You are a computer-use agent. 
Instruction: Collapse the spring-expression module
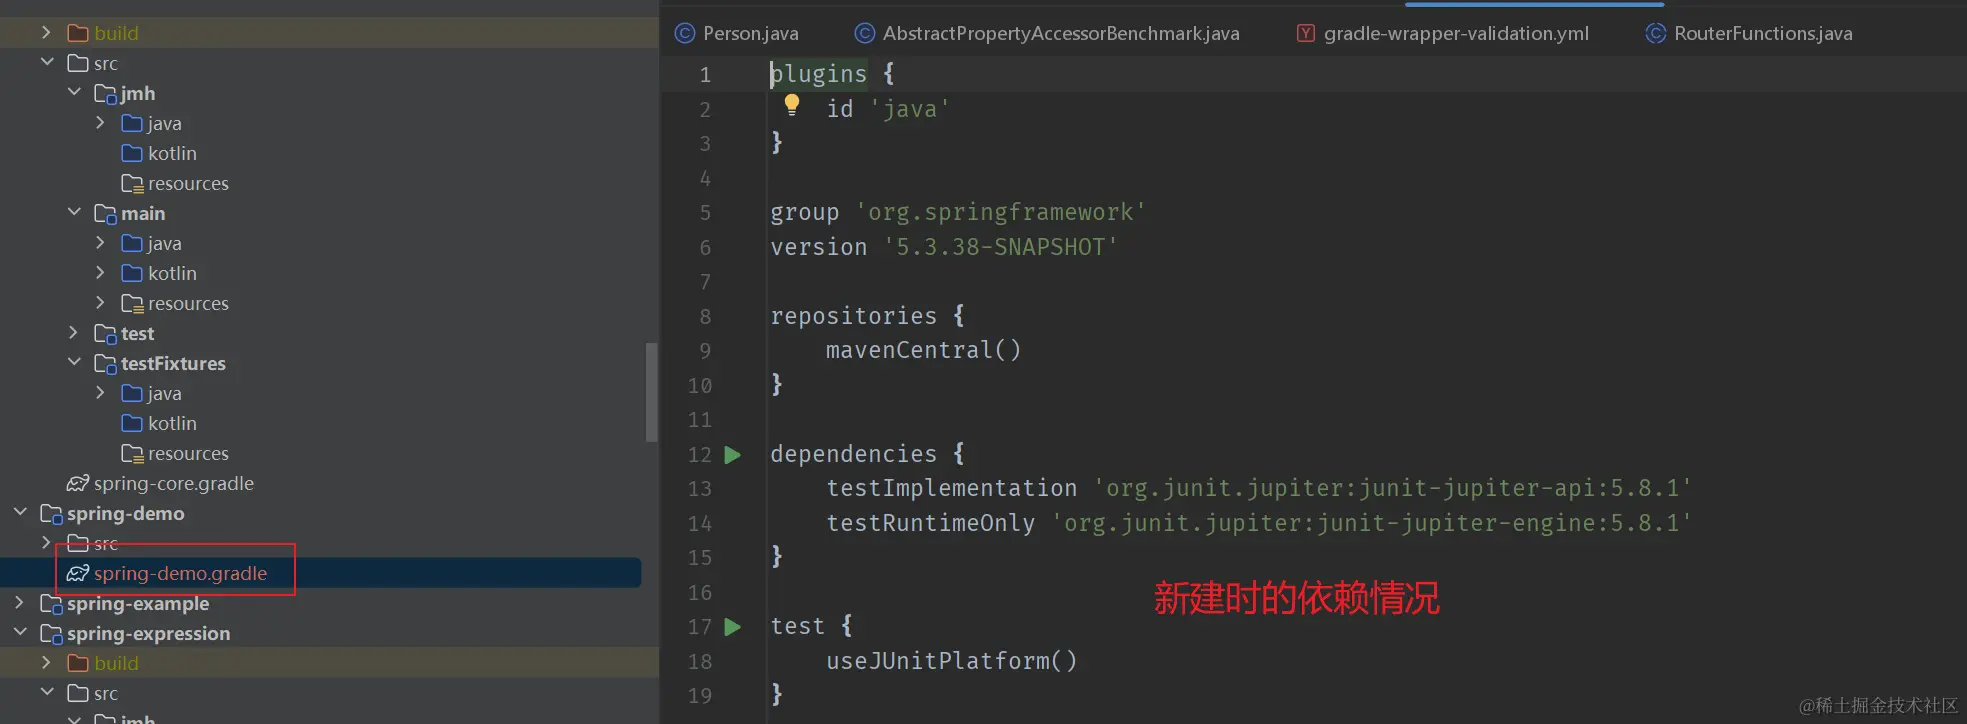[x=19, y=633]
